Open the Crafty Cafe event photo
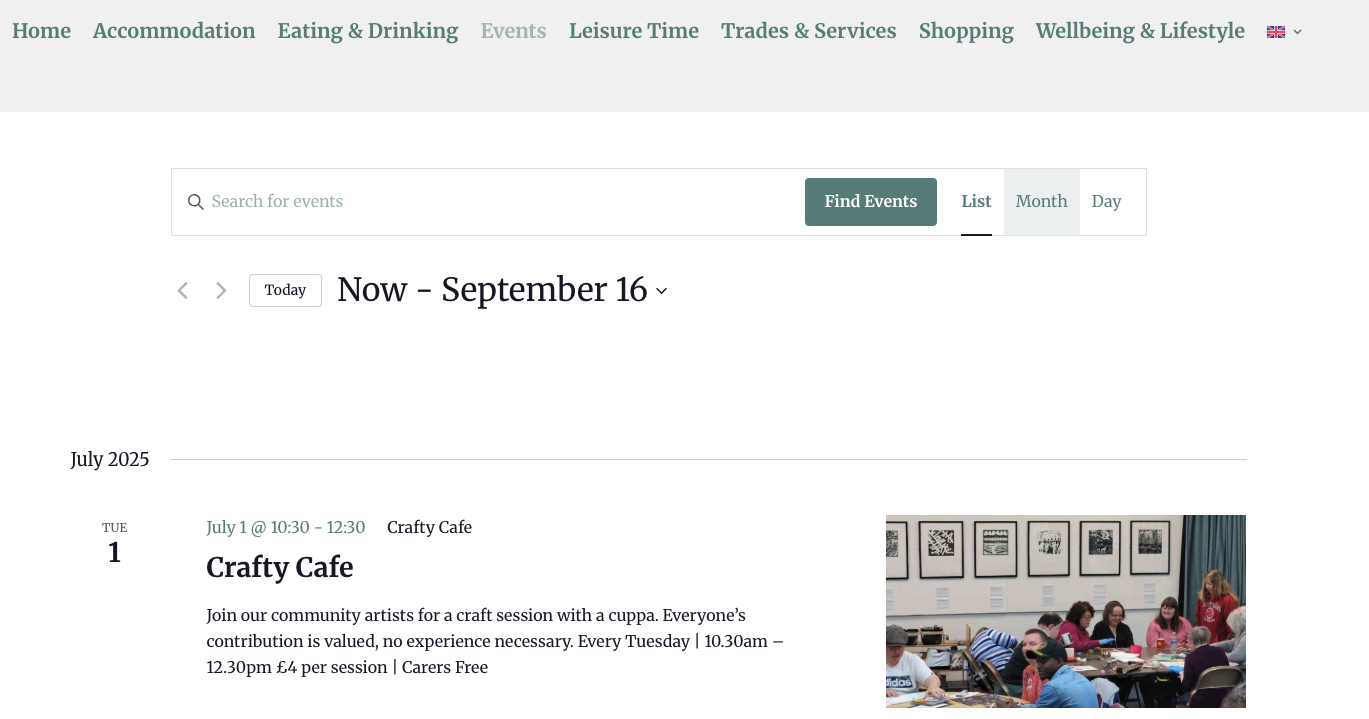The image size is (1369, 719). [x=1066, y=611]
